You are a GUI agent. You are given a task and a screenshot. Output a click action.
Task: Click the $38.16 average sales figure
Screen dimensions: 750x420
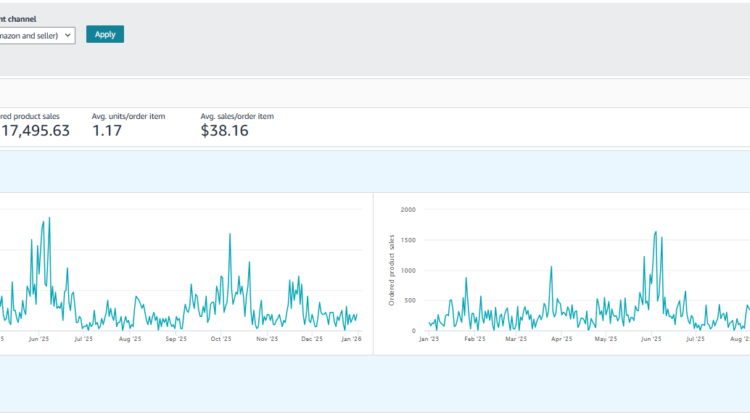224,130
